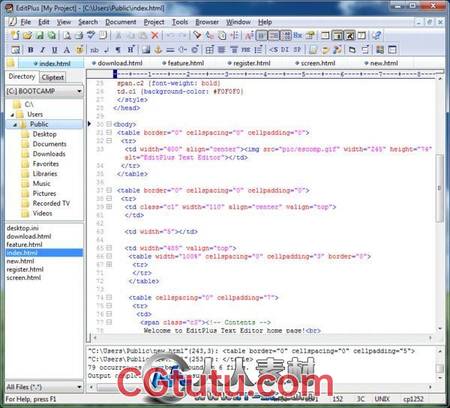Click the question mark Help icon
450x408 pixels.
click(377, 35)
